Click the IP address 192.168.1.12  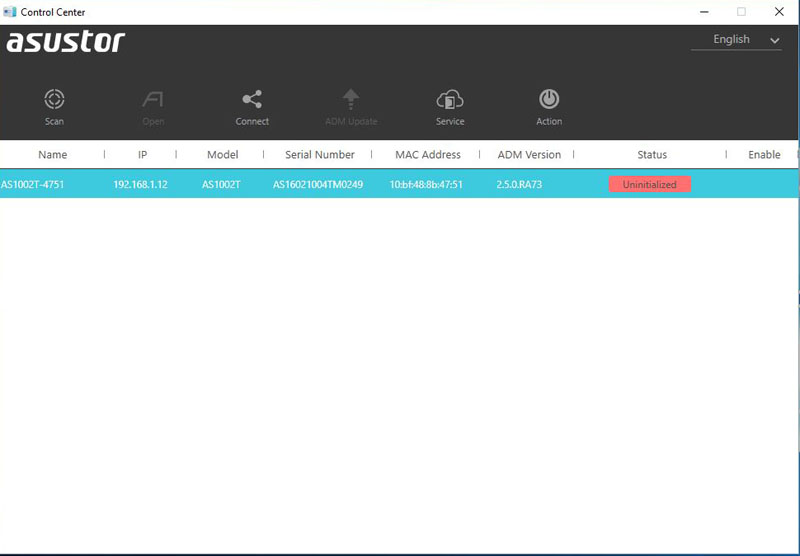click(140, 184)
